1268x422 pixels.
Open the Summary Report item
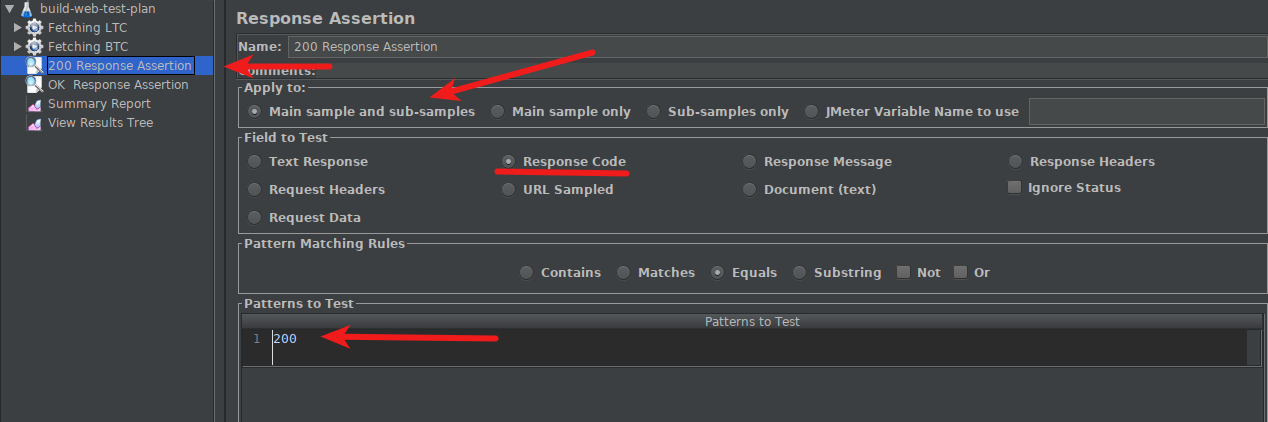tap(99, 104)
